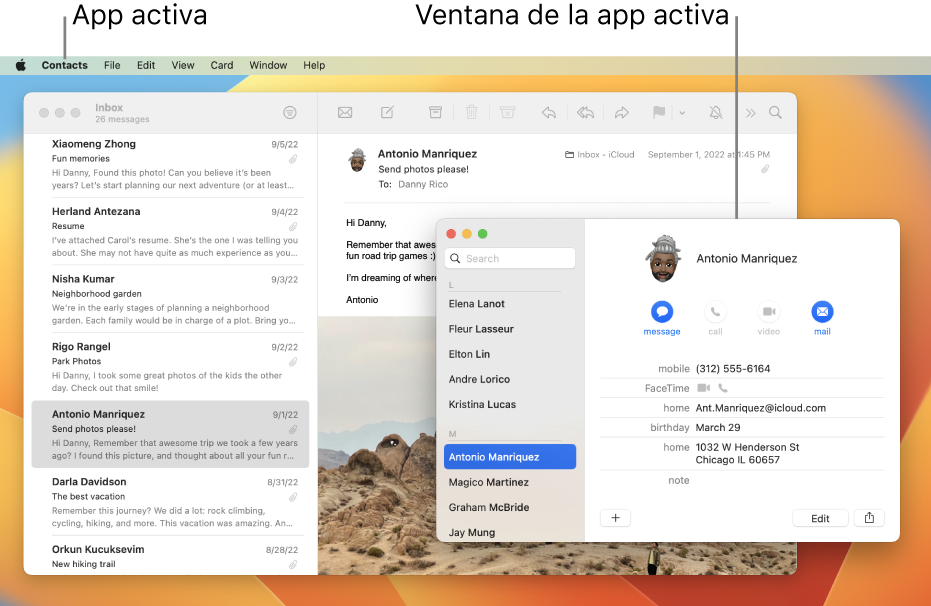Image resolution: width=931 pixels, height=606 pixels.
Task: Click sender avatar in Mail message header
Action: coord(357,160)
